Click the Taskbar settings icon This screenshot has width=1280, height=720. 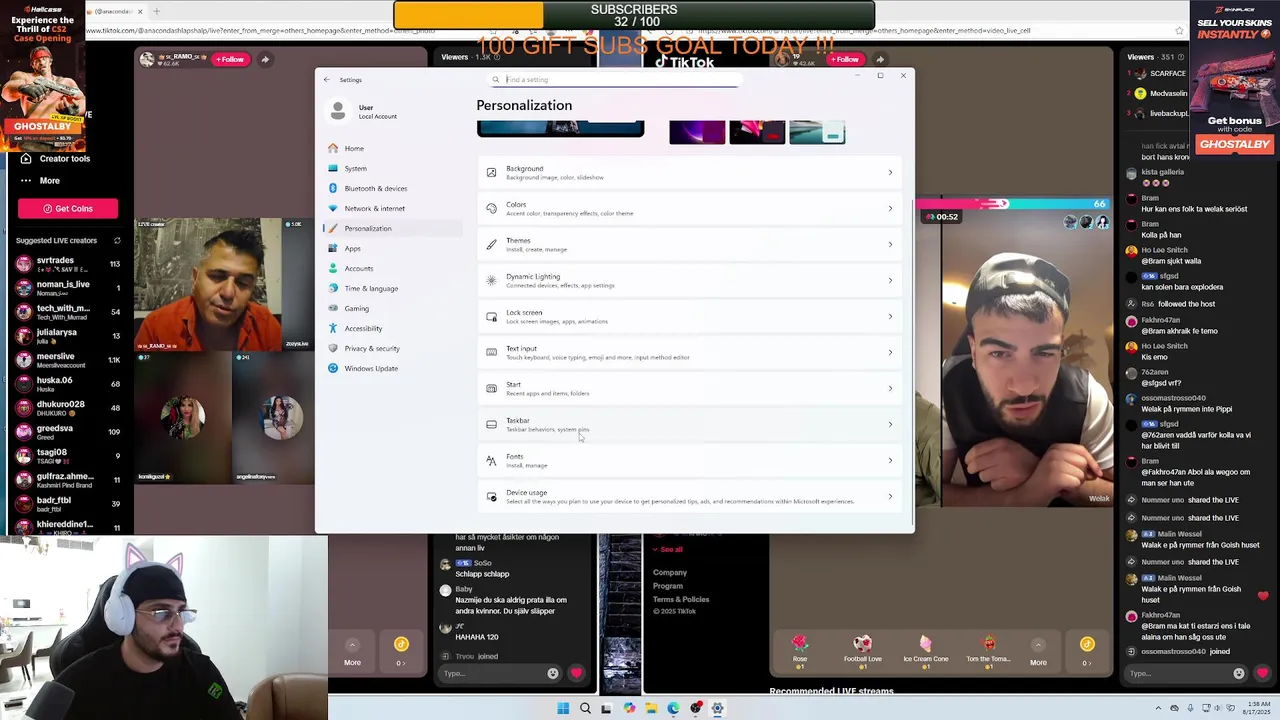pyautogui.click(x=491, y=424)
